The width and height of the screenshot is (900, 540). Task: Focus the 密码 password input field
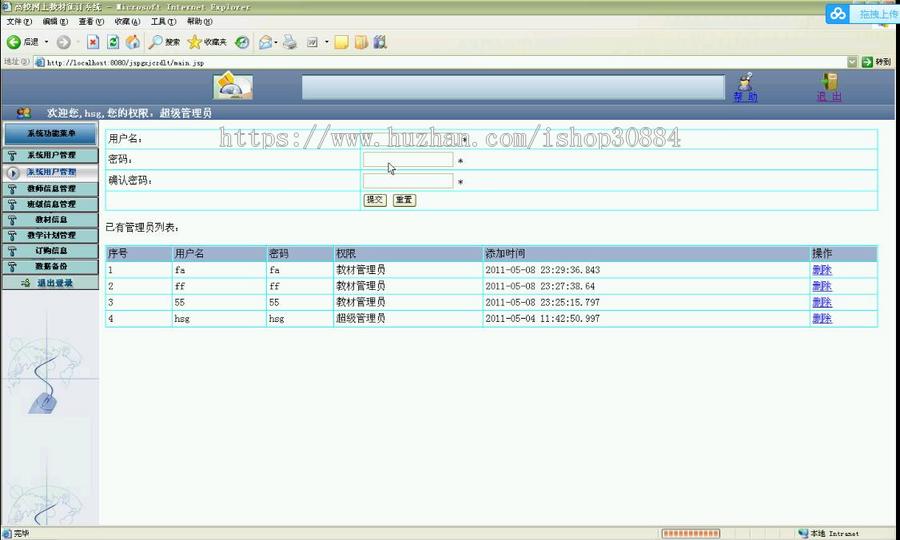pyautogui.click(x=408, y=160)
